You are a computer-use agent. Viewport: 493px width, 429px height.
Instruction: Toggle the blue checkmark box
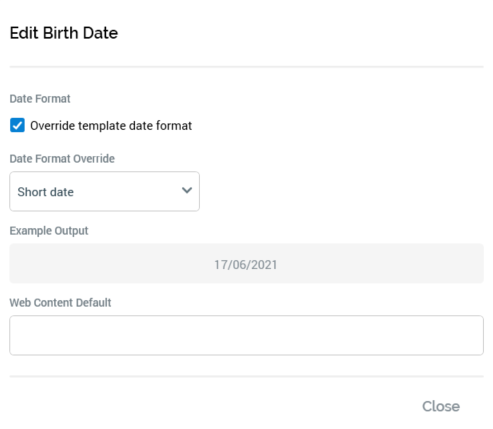17,125
